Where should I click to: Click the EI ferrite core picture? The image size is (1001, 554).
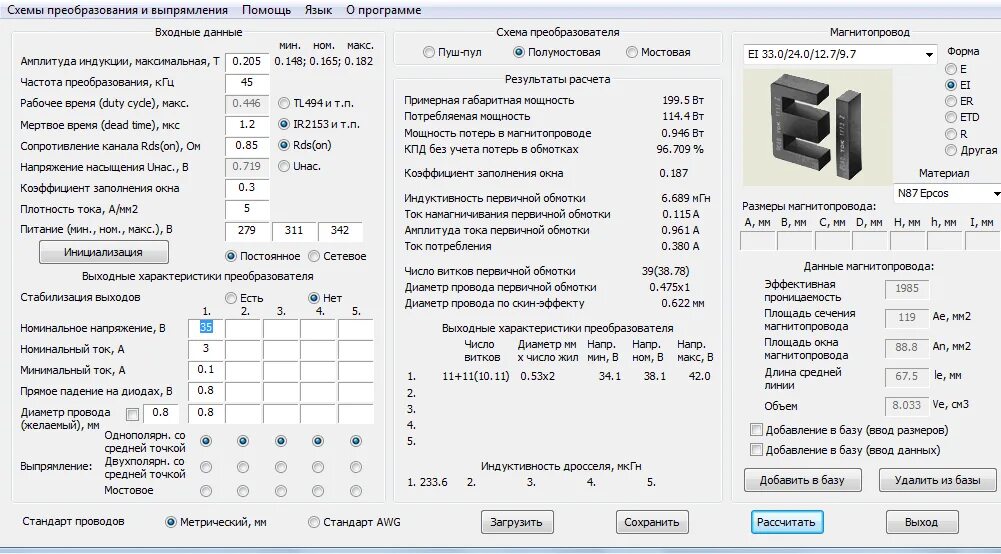click(x=818, y=128)
